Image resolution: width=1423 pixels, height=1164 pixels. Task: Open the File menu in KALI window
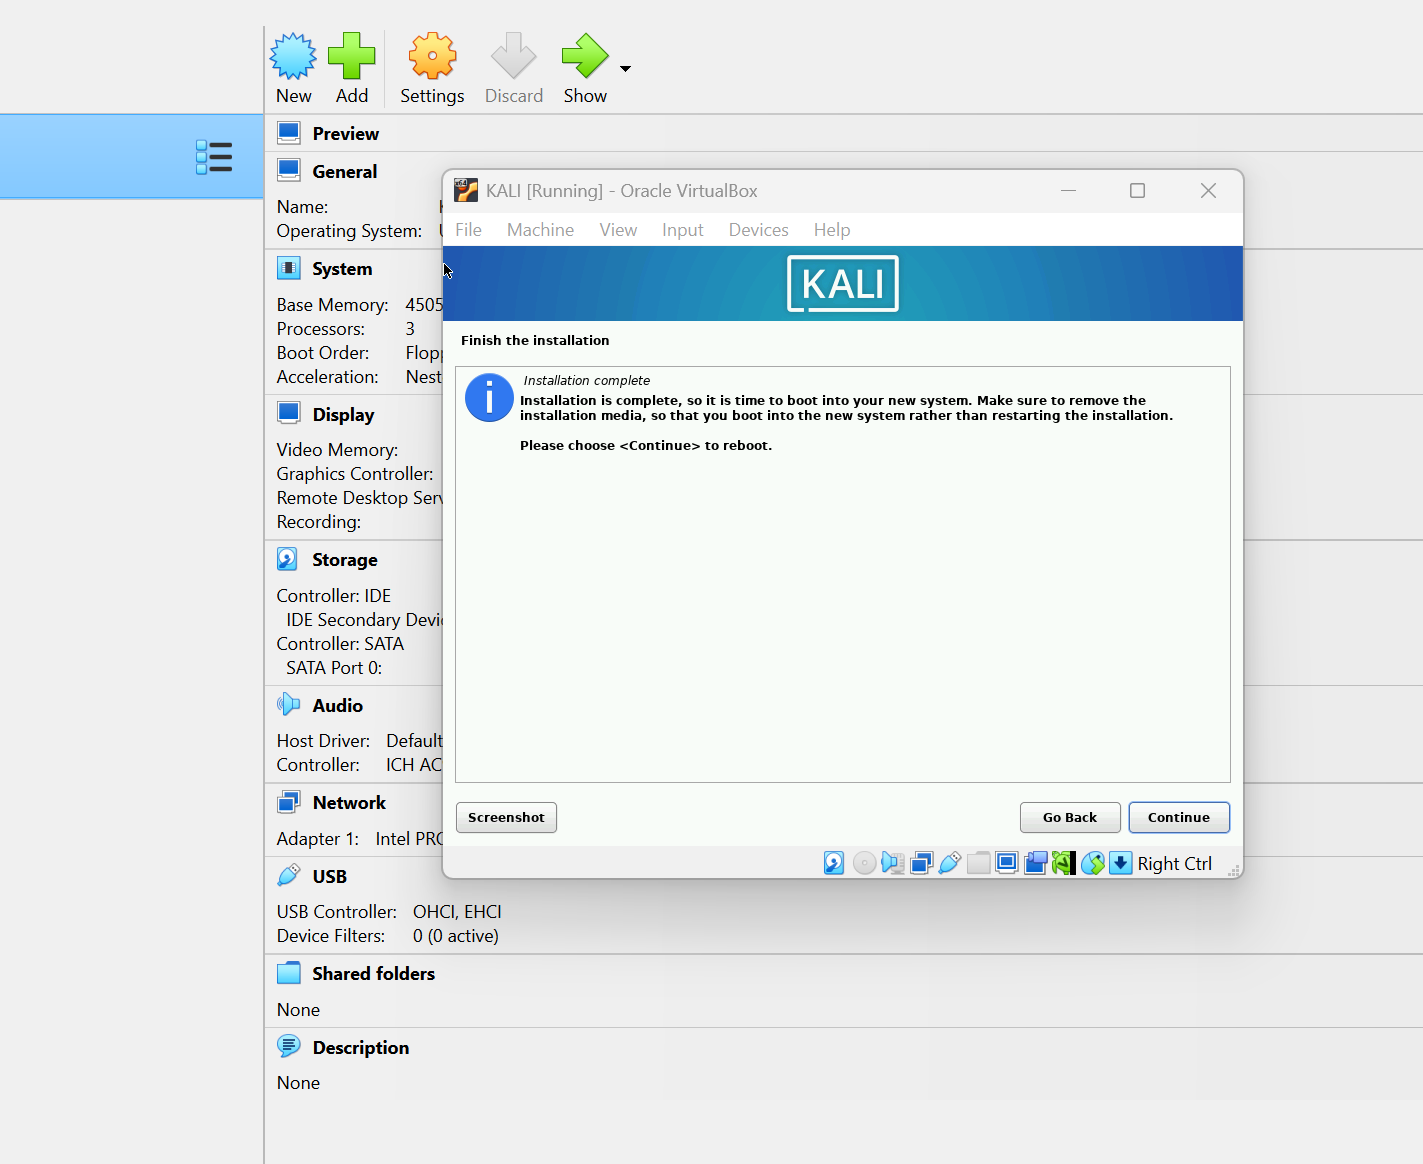[468, 230]
